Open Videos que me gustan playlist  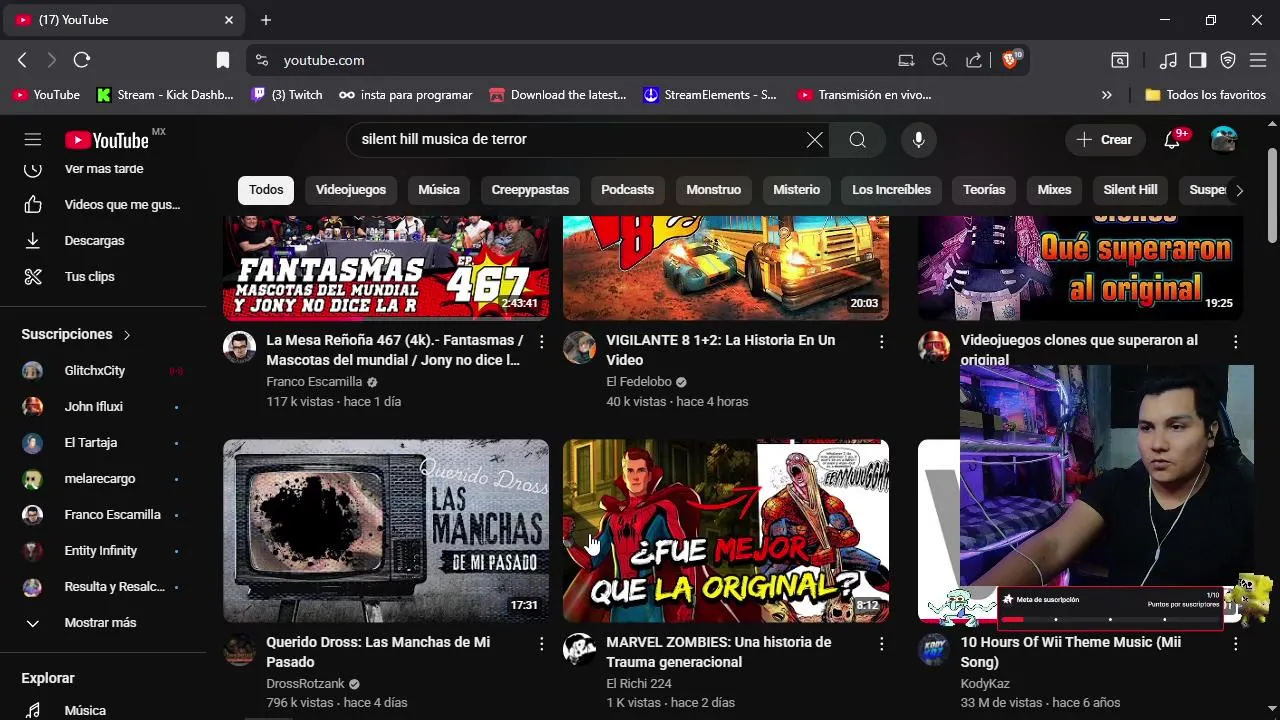tap(100, 205)
